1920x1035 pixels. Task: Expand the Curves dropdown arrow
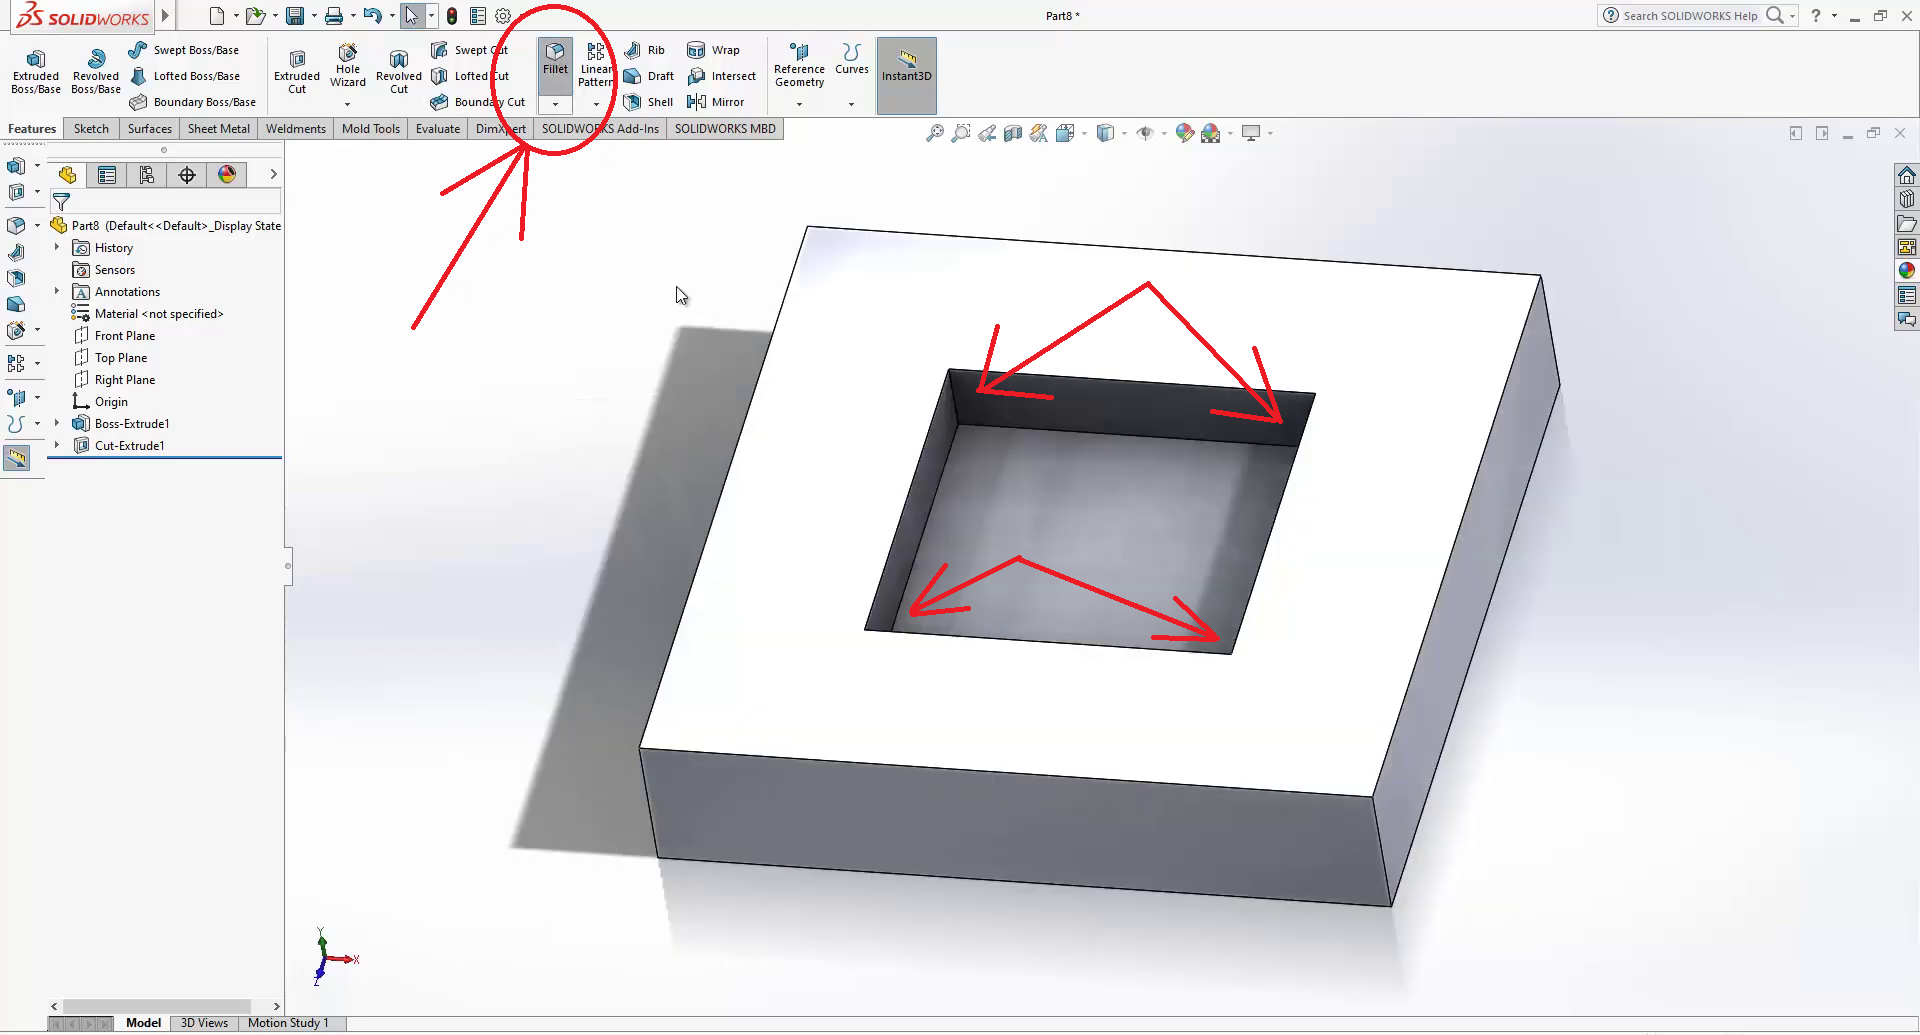[x=851, y=104]
